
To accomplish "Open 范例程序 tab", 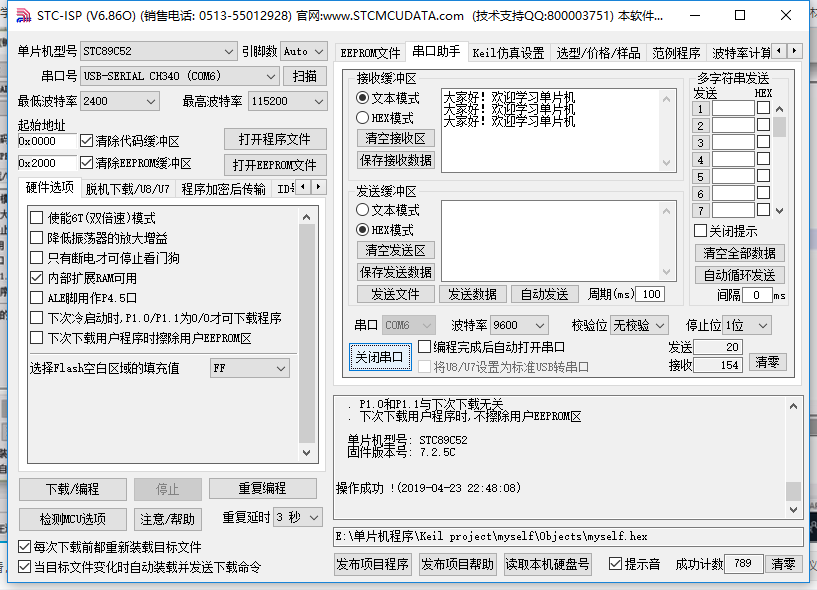I will click(676, 53).
